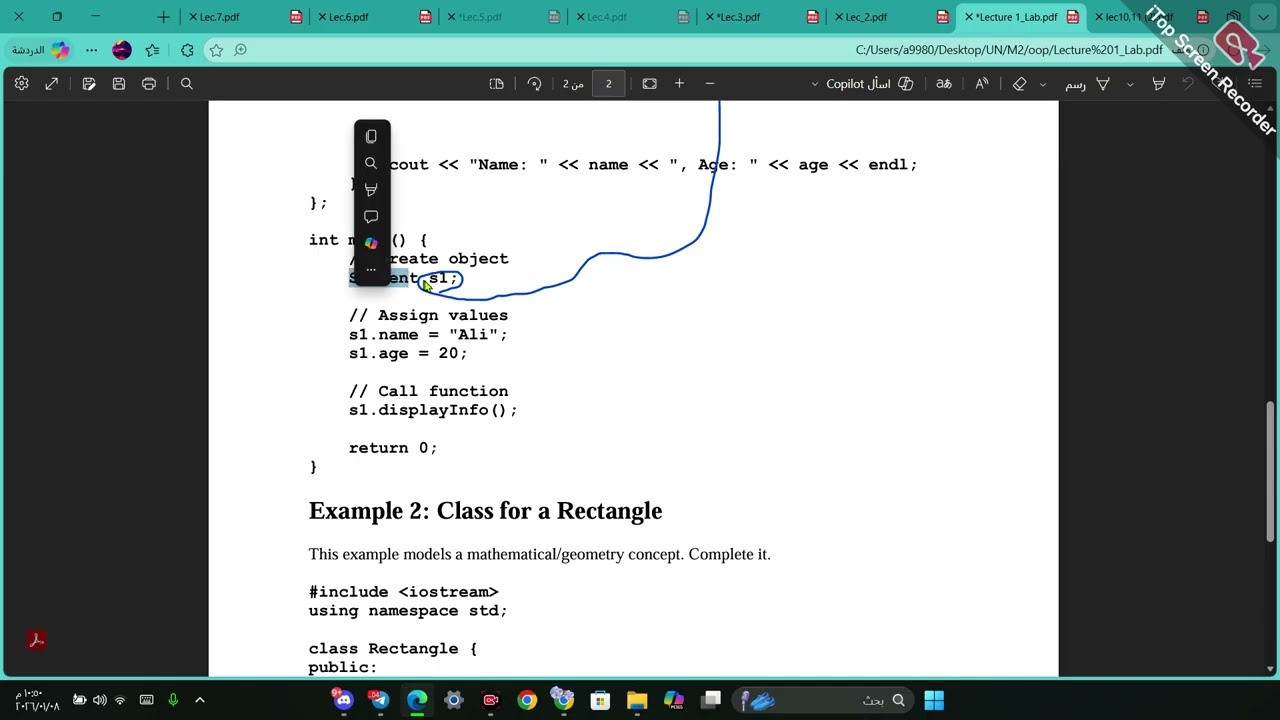Zoom in with plus button

[x=679, y=84]
